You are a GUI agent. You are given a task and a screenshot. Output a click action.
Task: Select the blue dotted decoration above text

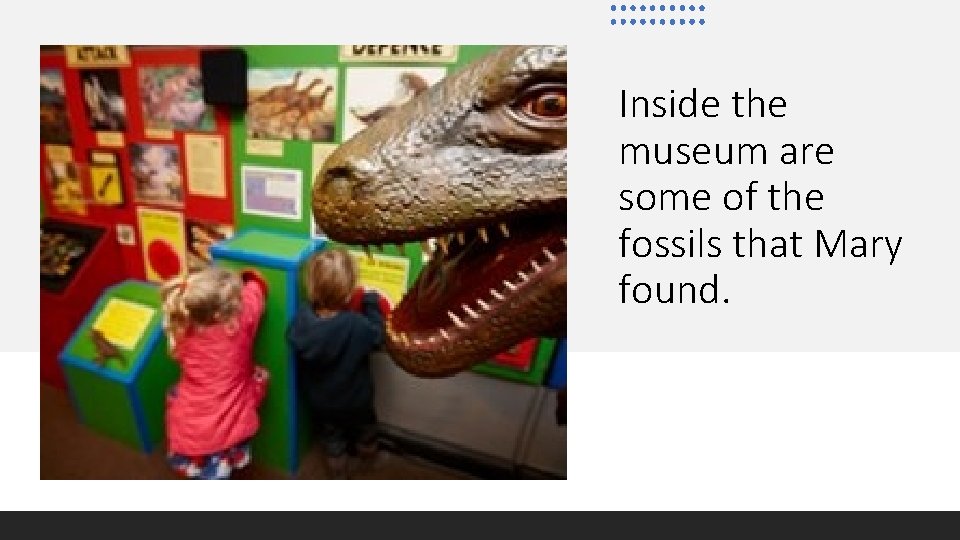coord(658,15)
